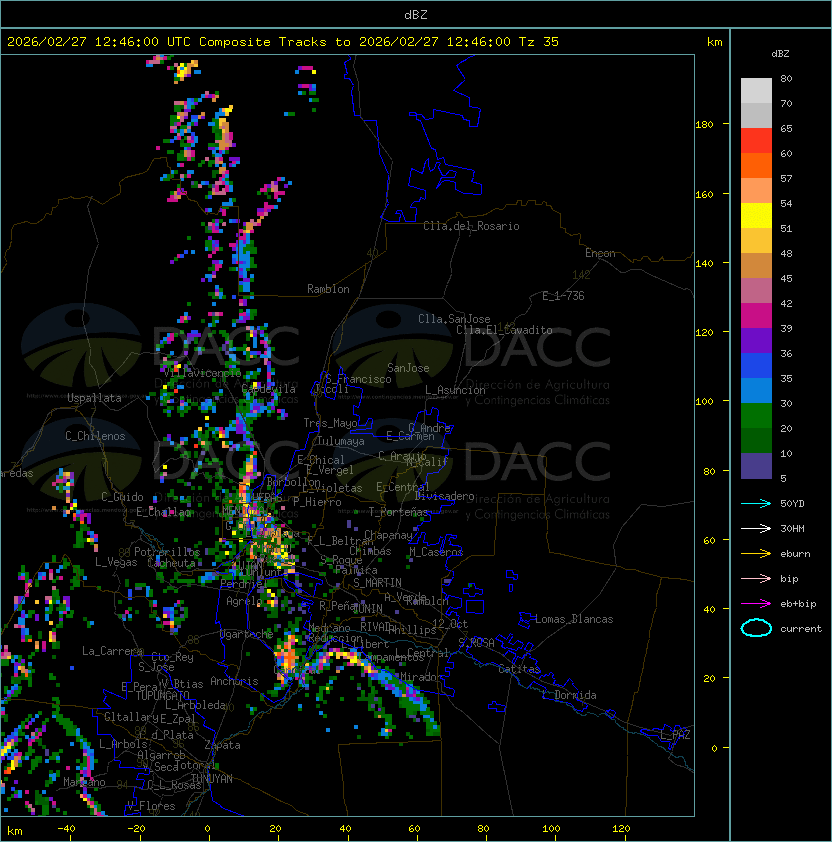The height and width of the screenshot is (842, 832).
Task: Click the 'La_Carrera' place label
Action: click(112, 651)
